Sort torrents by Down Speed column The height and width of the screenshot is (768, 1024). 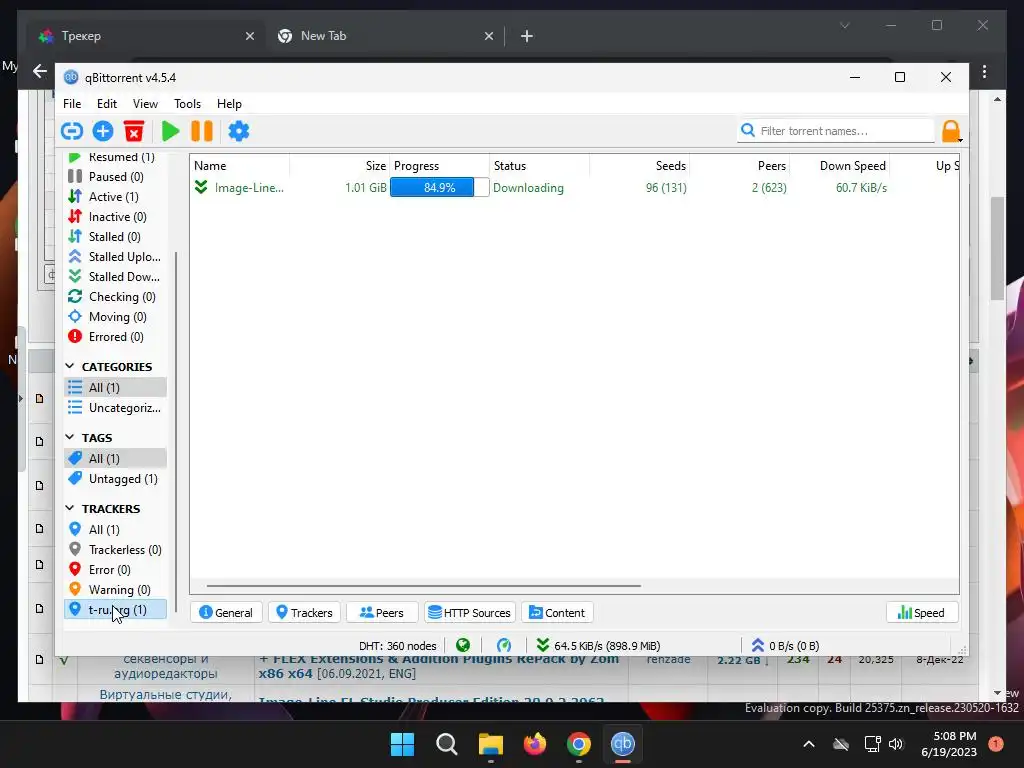[x=840, y=166]
